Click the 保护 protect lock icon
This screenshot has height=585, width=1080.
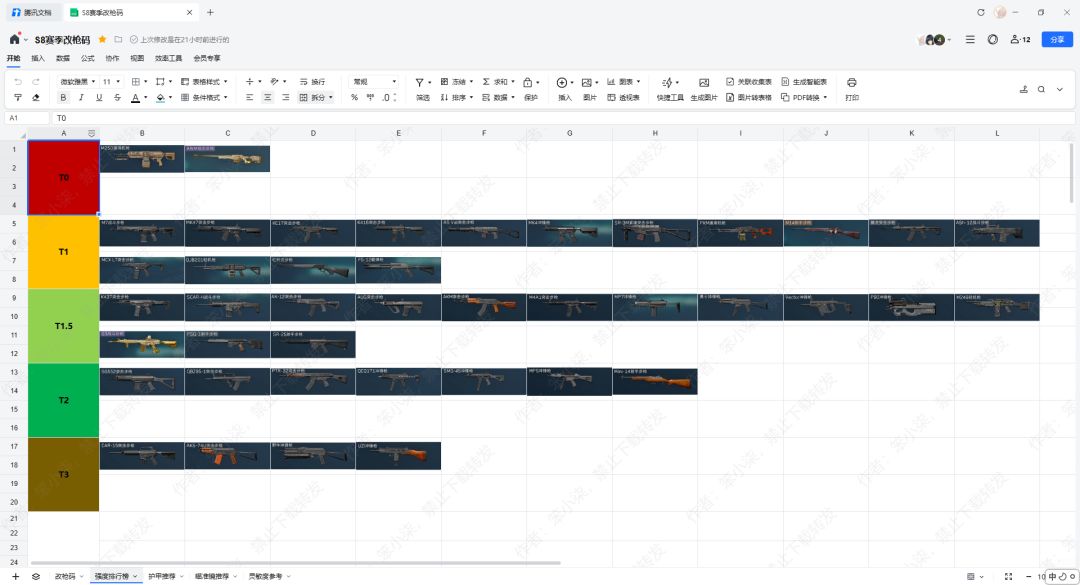tap(528, 82)
